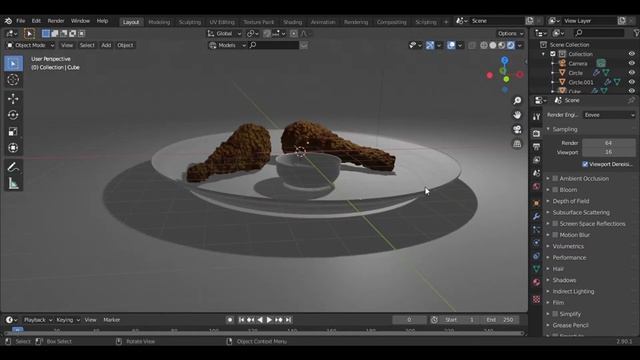The height and width of the screenshot is (360, 640).
Task: Toggle Viewport Denoising checkbox
Action: 585,164
